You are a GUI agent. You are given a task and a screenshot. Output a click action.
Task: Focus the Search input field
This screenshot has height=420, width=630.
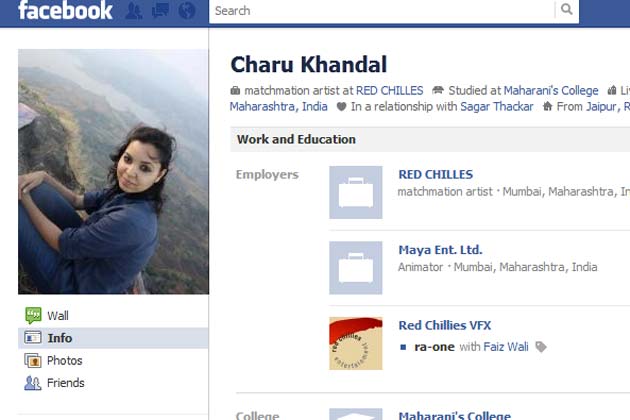[x=382, y=10]
